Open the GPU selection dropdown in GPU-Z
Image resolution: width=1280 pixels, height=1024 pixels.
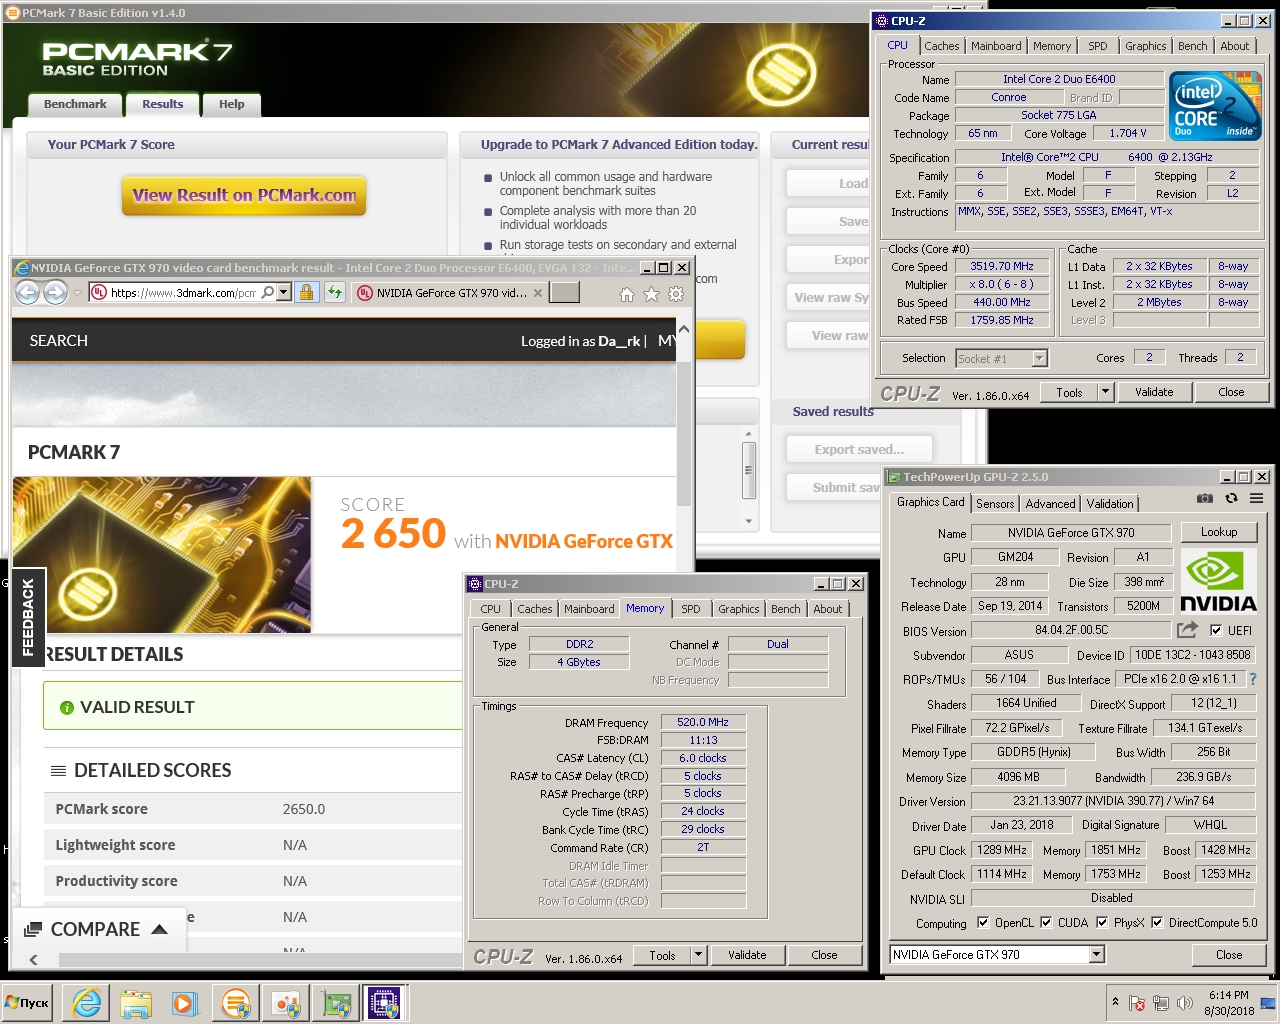(1097, 954)
